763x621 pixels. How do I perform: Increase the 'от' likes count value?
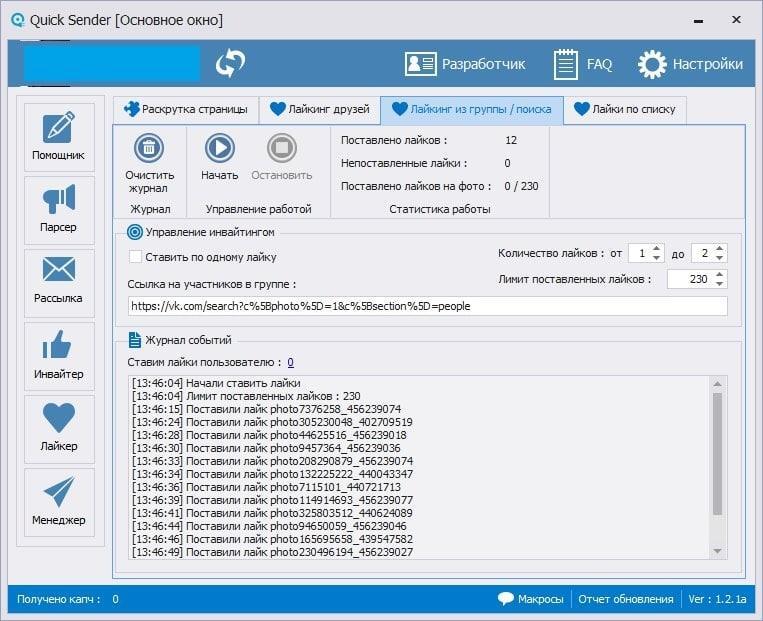(x=656, y=248)
